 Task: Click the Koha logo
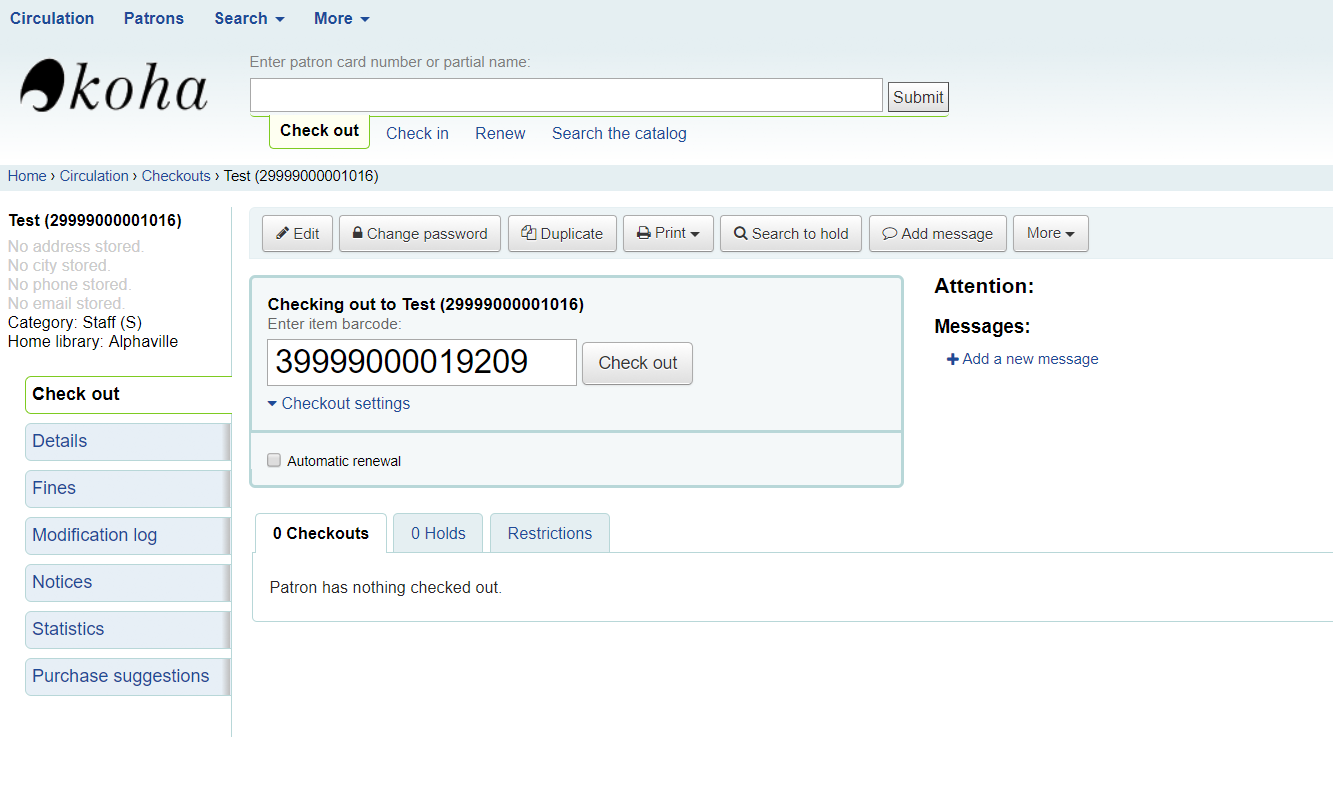point(113,87)
